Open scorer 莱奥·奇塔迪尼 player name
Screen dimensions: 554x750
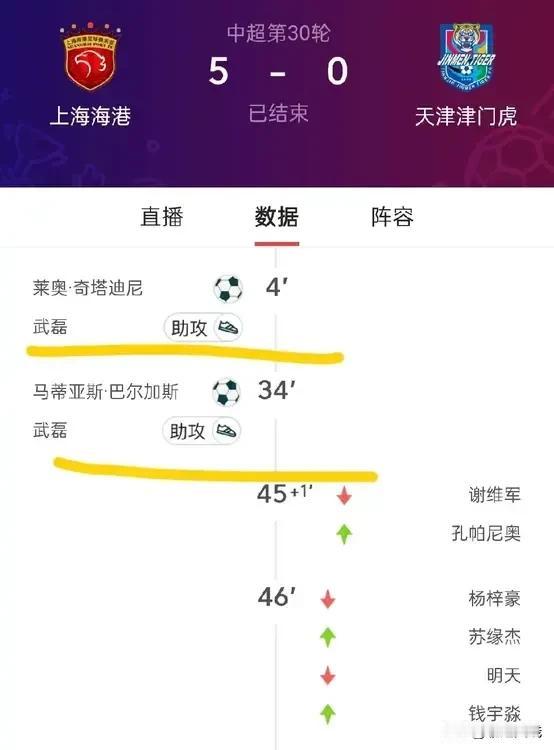[x=88, y=288]
